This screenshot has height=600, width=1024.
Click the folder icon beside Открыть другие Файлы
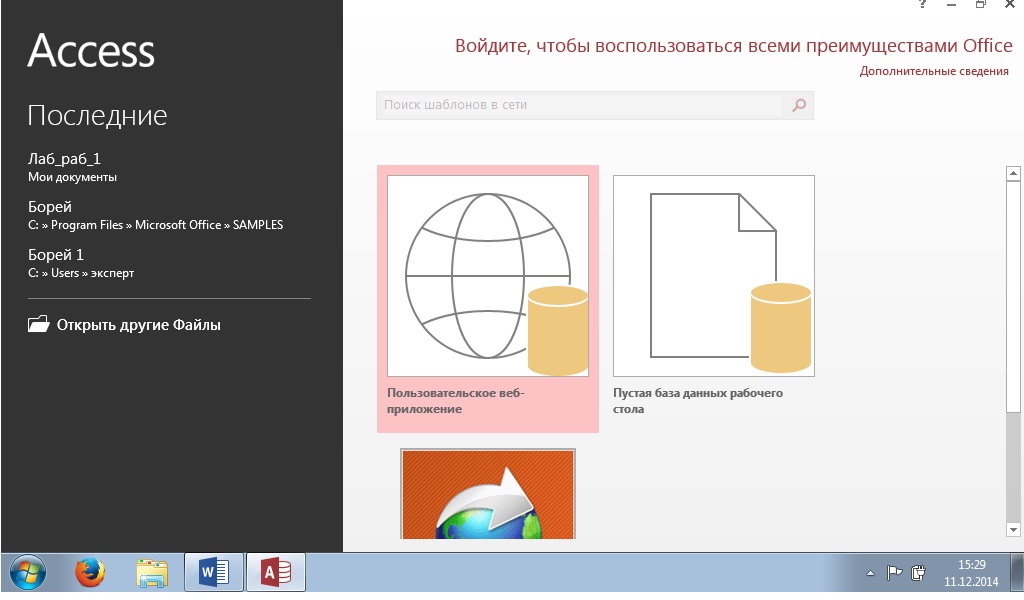[39, 324]
